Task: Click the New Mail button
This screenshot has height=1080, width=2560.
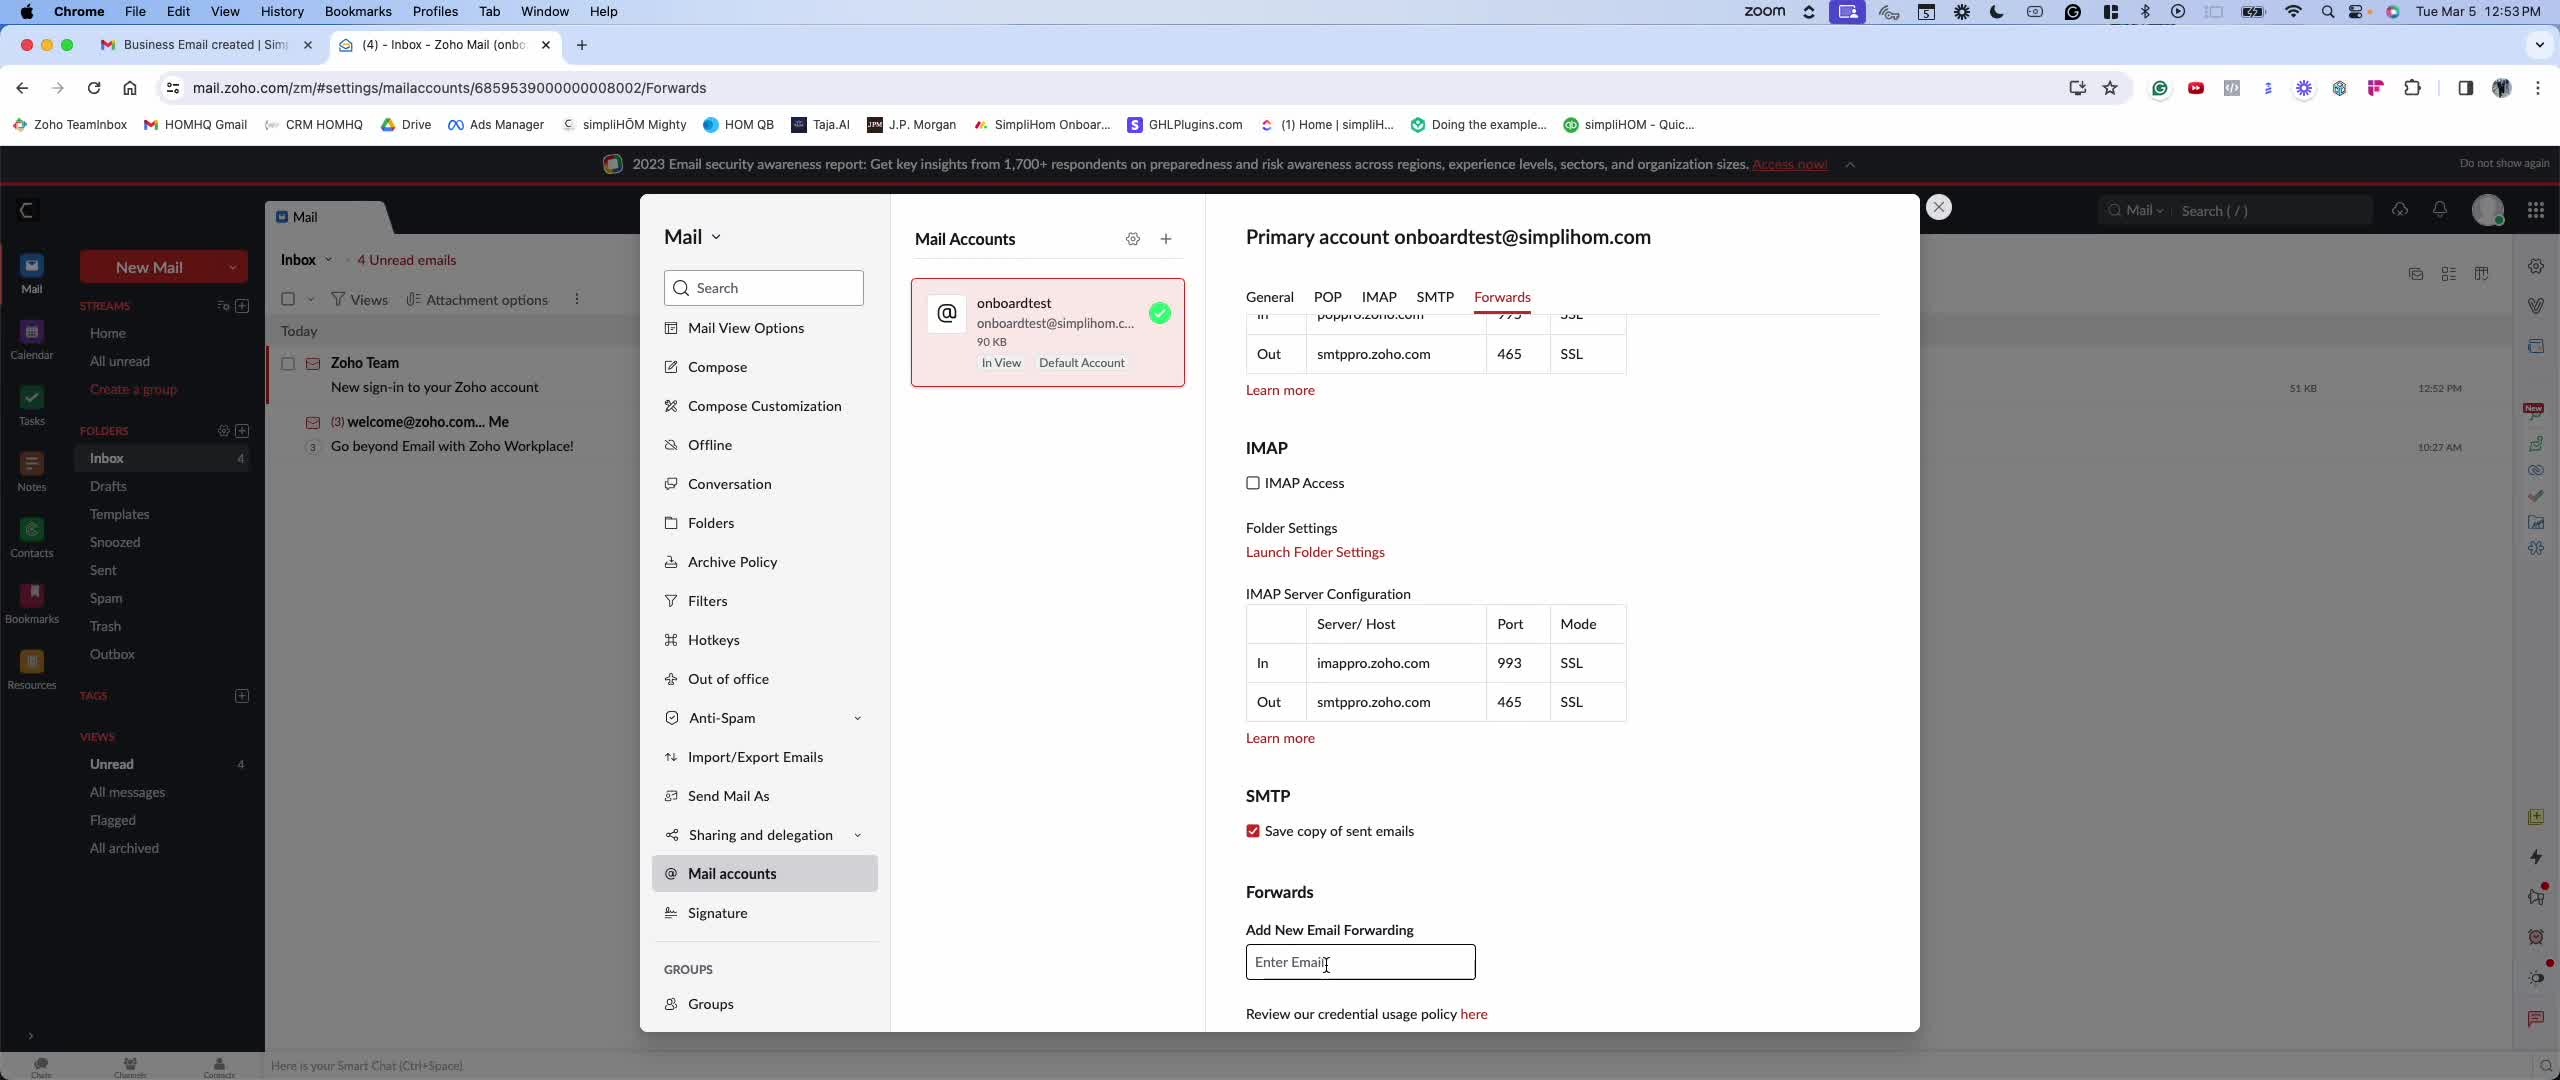Action: [149, 267]
